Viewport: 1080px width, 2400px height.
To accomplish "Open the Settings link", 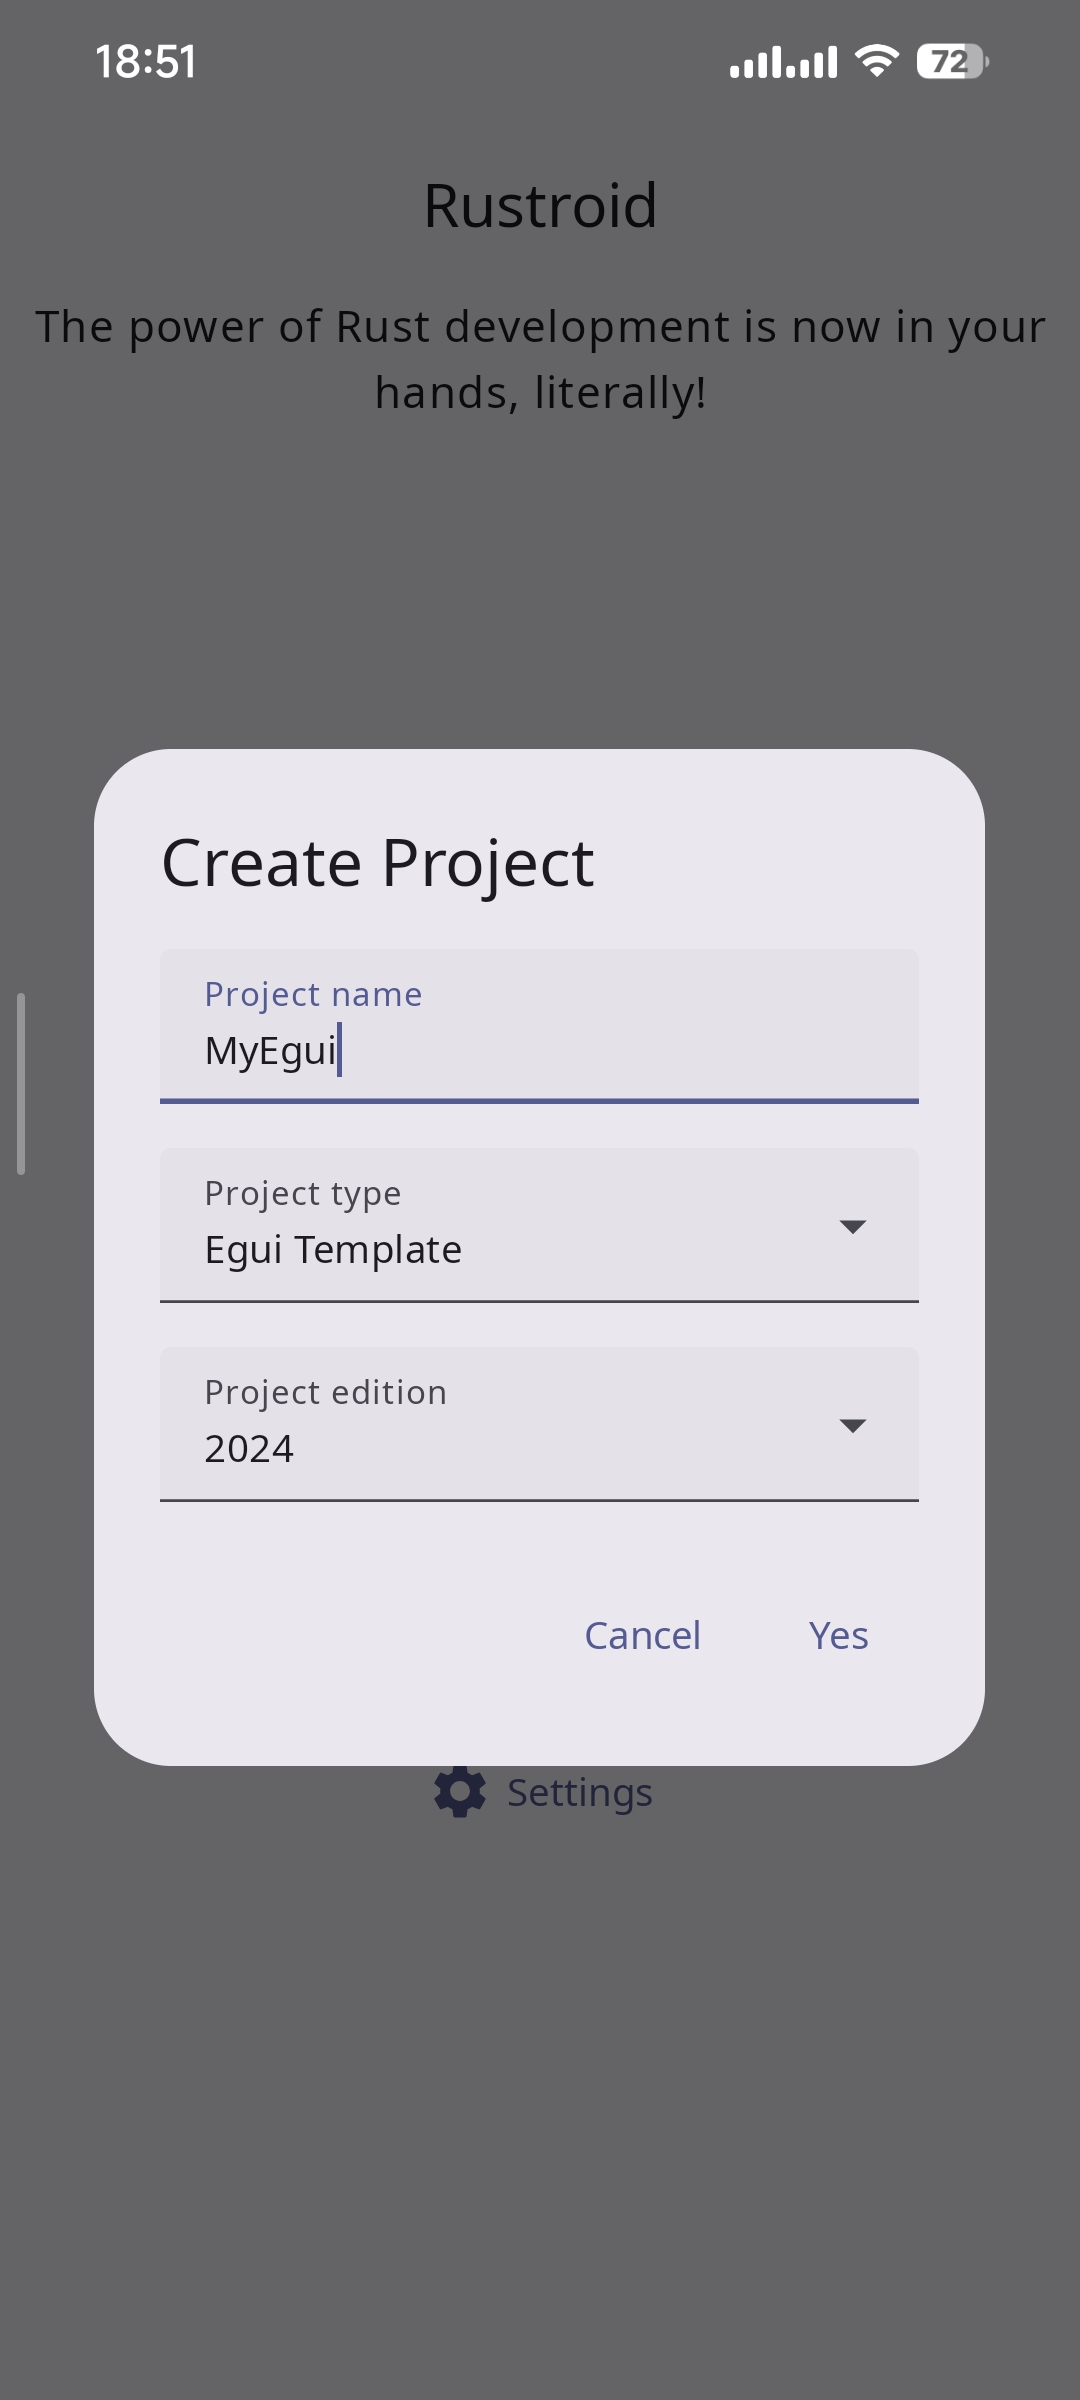I will click(580, 1791).
